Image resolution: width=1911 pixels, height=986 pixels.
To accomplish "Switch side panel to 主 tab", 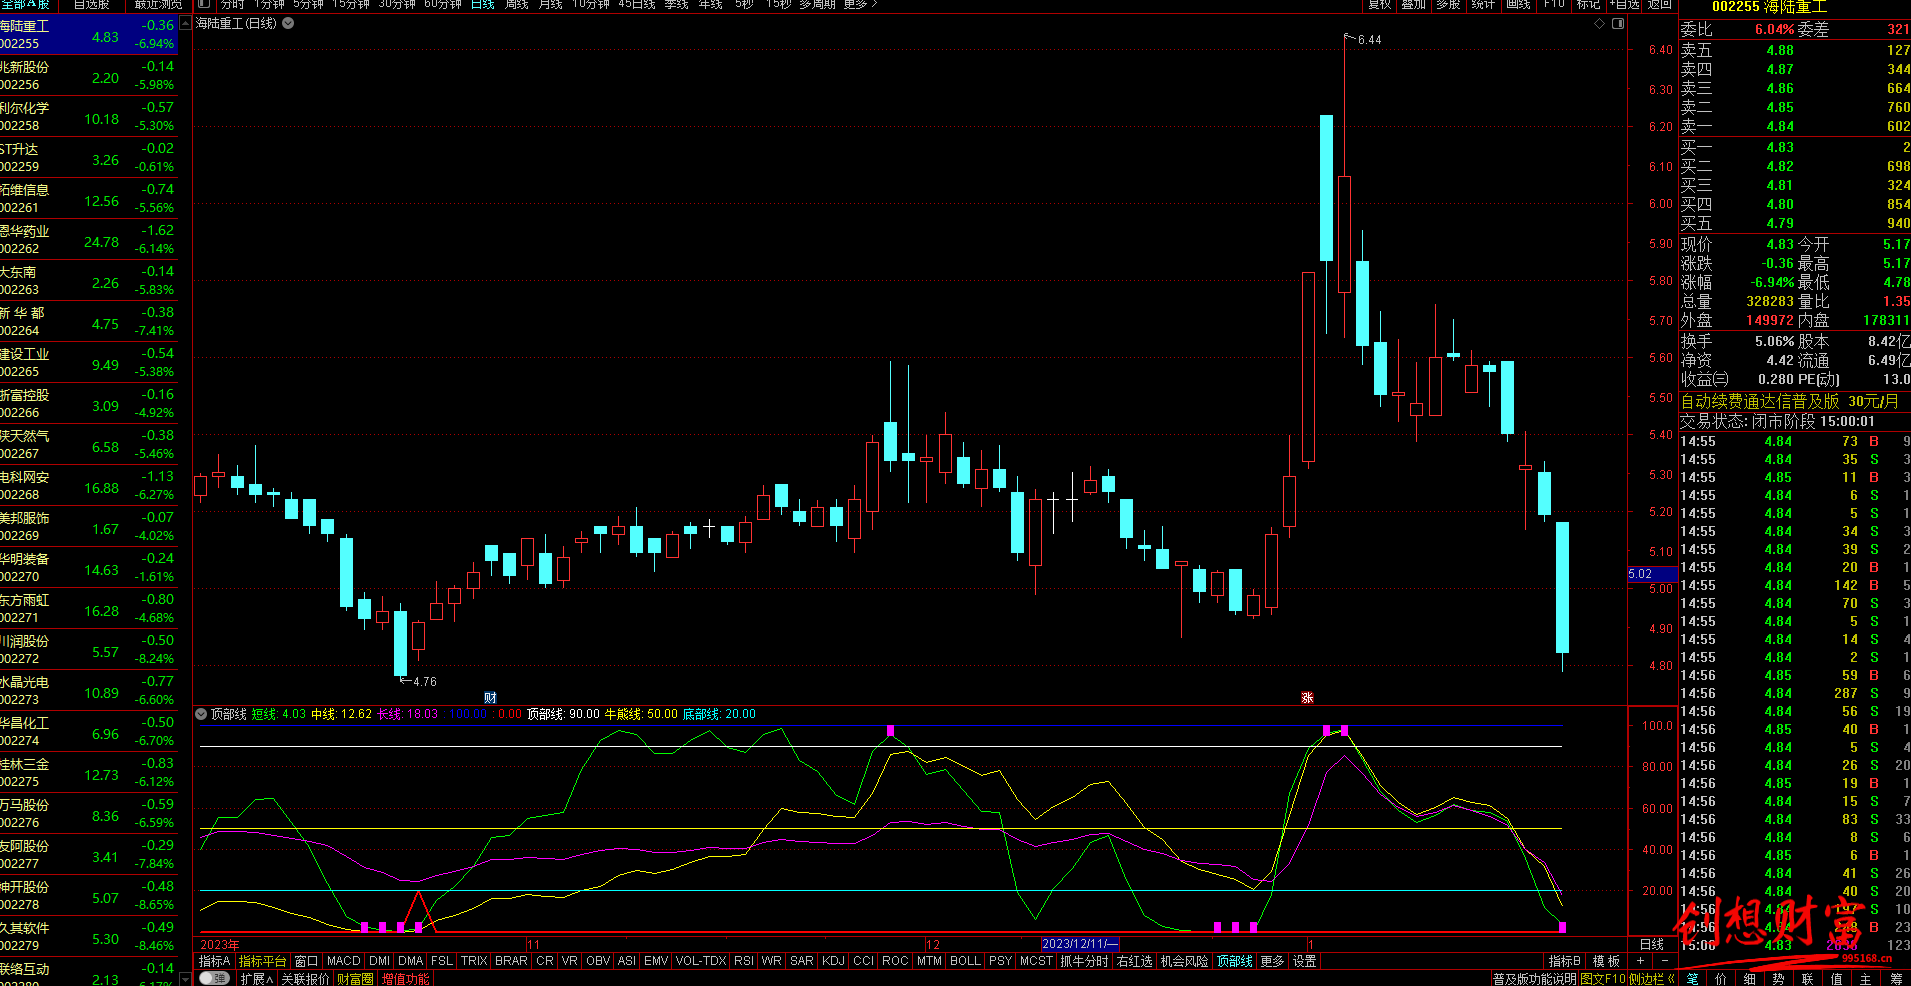I will pyautogui.click(x=1866, y=979).
